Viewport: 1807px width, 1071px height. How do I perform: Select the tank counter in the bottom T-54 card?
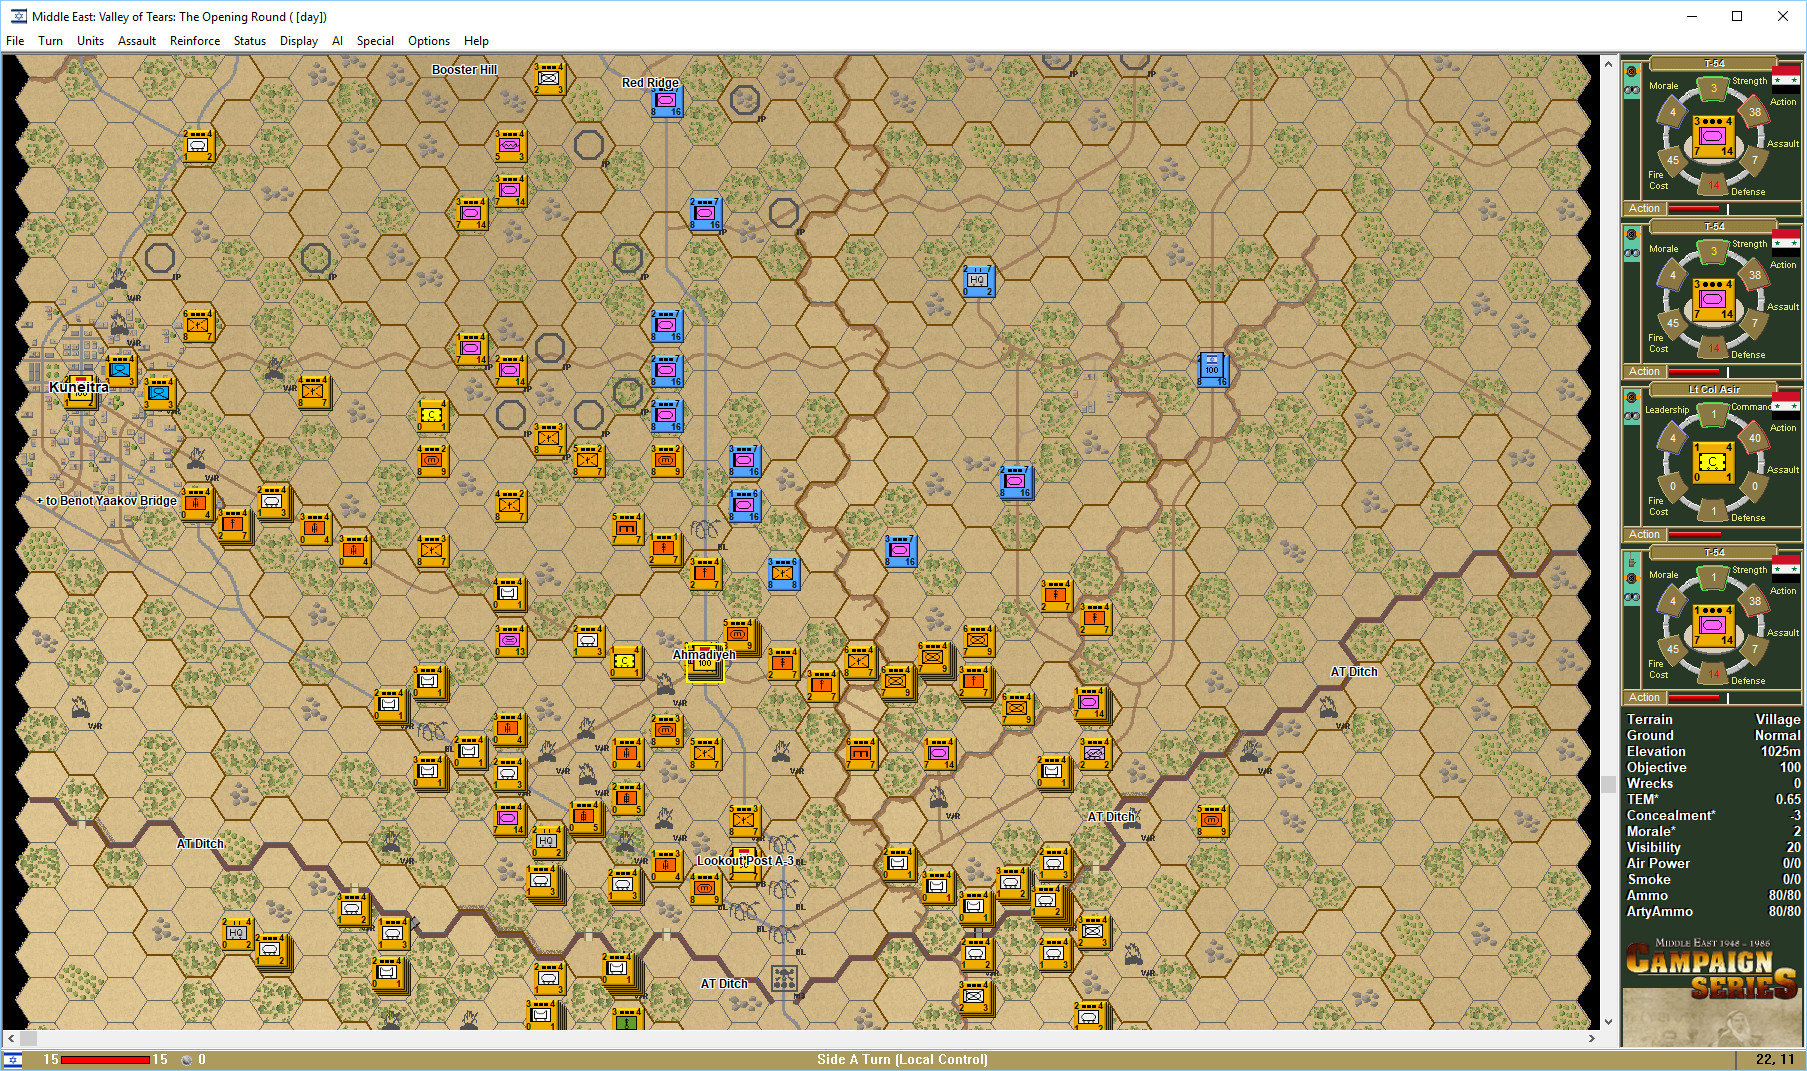[x=1713, y=626]
